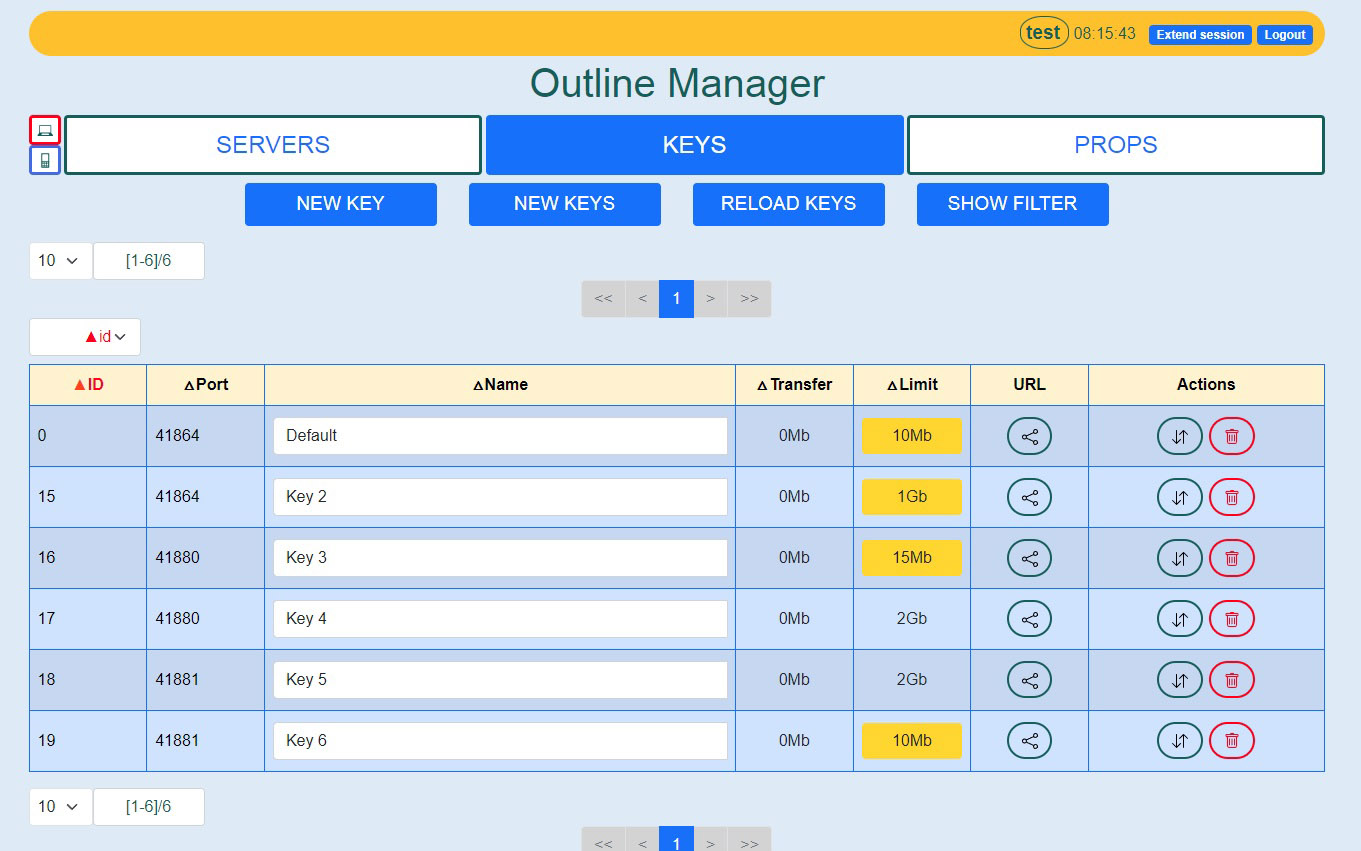Delete Key 6 with the red trash icon
Viewport: 1361px width, 851px height.
point(1232,740)
